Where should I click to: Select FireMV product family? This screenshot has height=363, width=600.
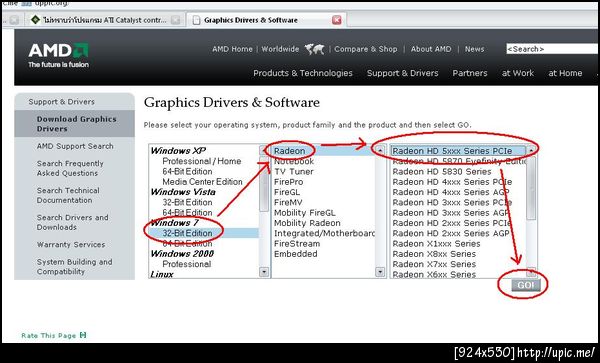click(288, 202)
